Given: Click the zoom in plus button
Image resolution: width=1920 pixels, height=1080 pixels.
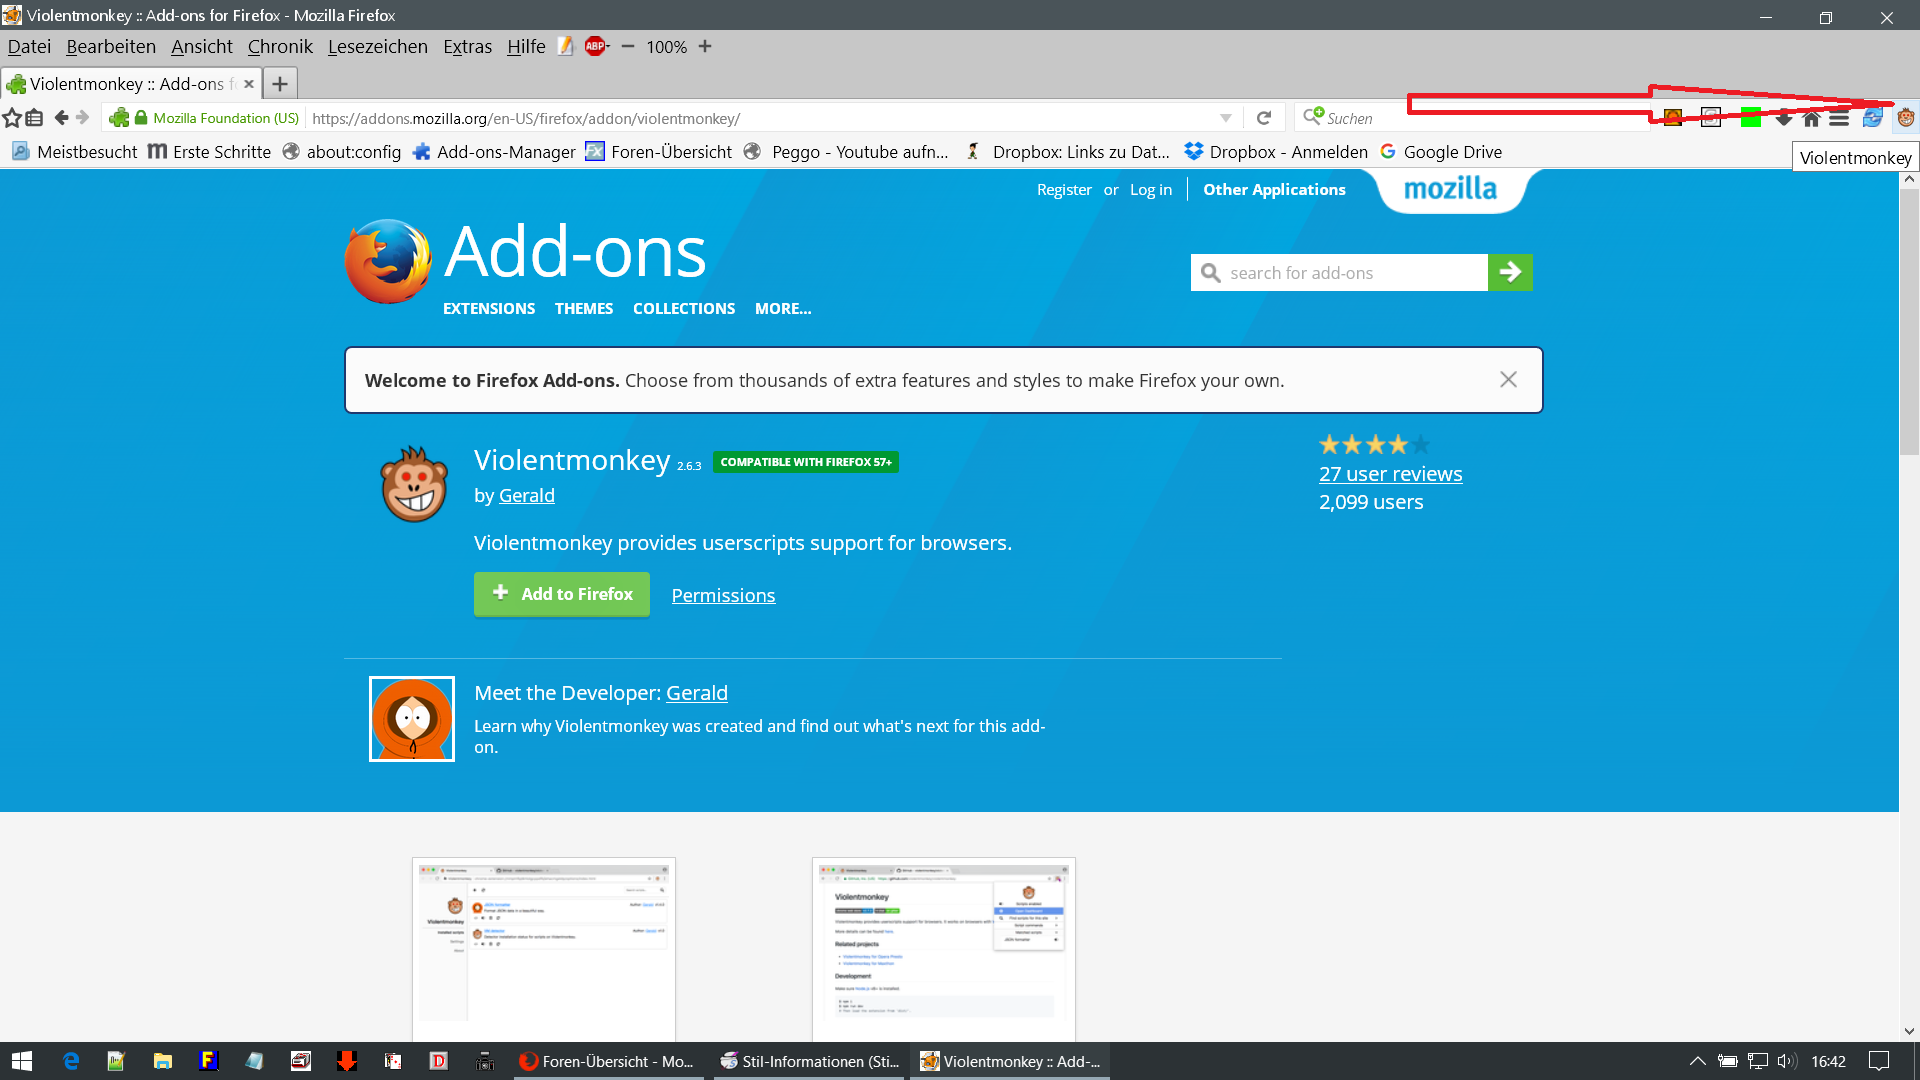Looking at the screenshot, I should (705, 46).
